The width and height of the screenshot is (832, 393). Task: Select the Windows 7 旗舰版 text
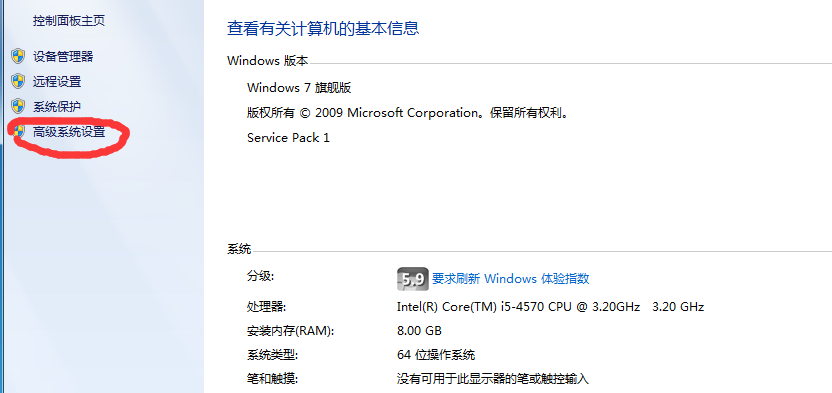click(299, 88)
